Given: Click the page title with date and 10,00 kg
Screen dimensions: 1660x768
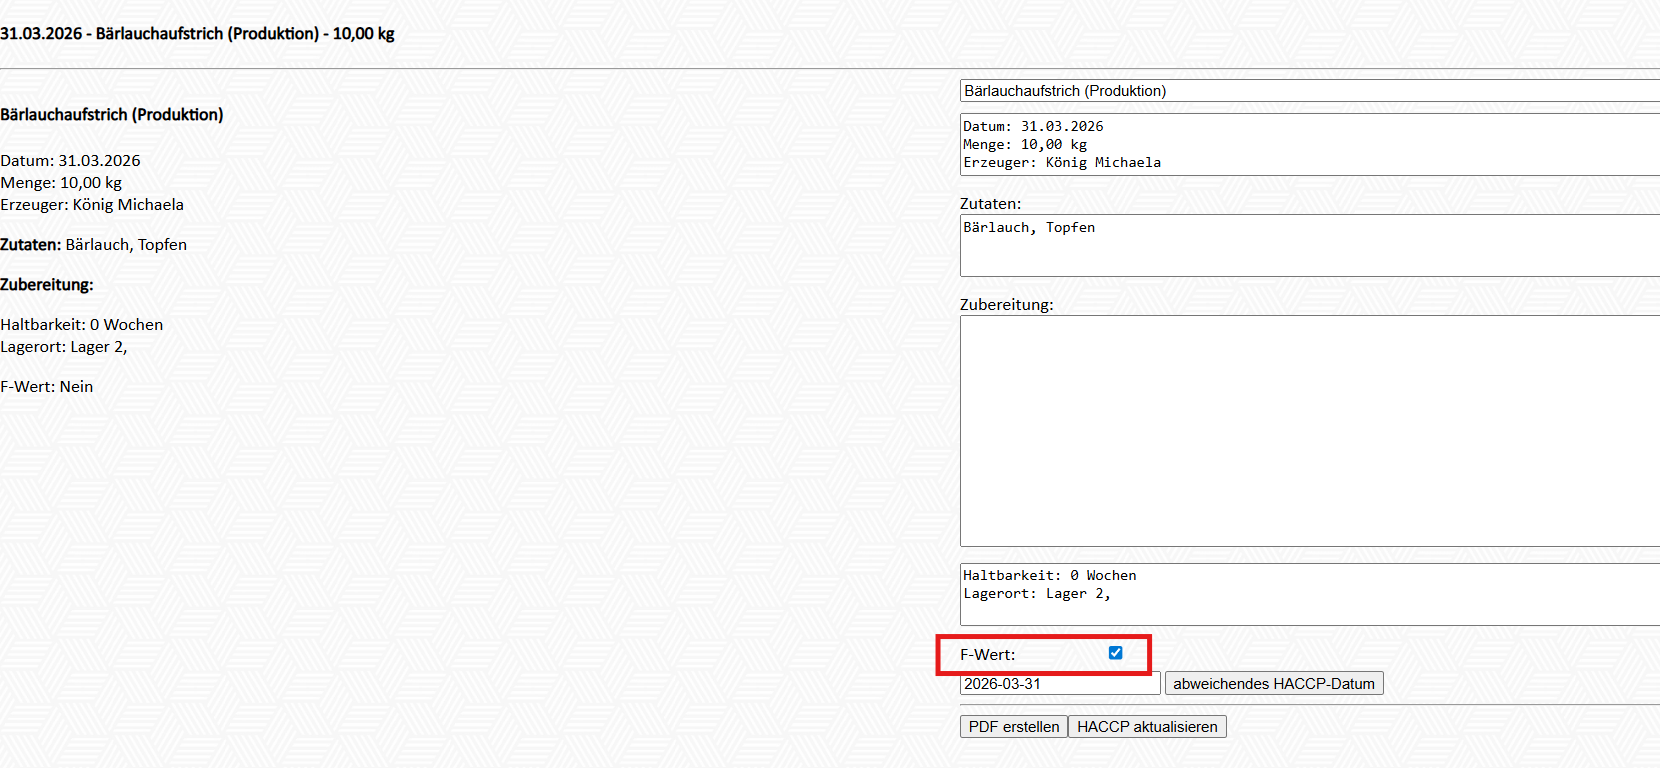Looking at the screenshot, I should click(197, 34).
